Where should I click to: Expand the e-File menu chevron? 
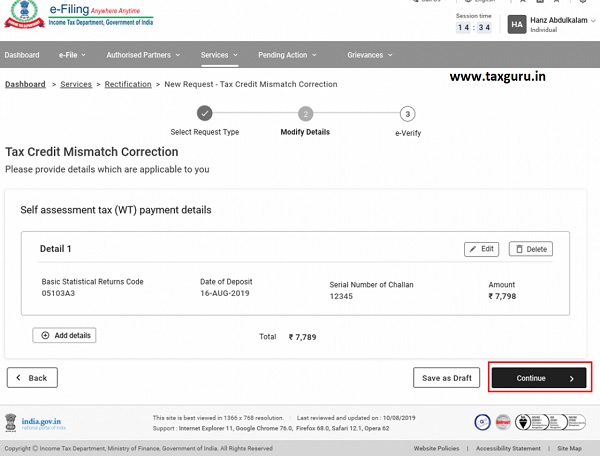coord(83,55)
